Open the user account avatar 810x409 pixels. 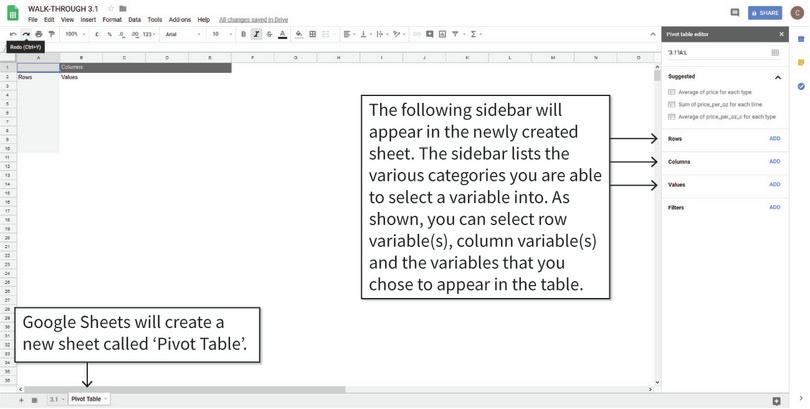pos(797,13)
